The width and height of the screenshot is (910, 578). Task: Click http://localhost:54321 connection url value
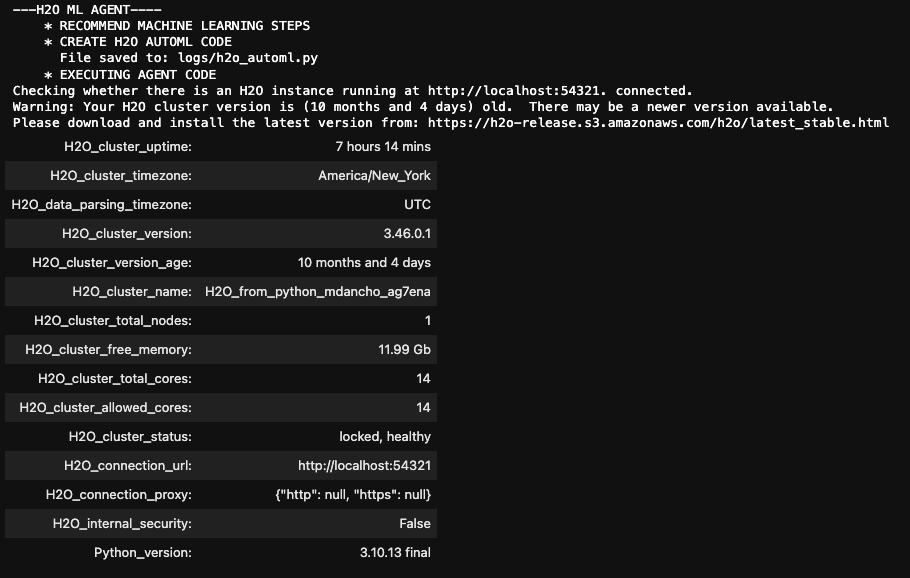pos(364,466)
